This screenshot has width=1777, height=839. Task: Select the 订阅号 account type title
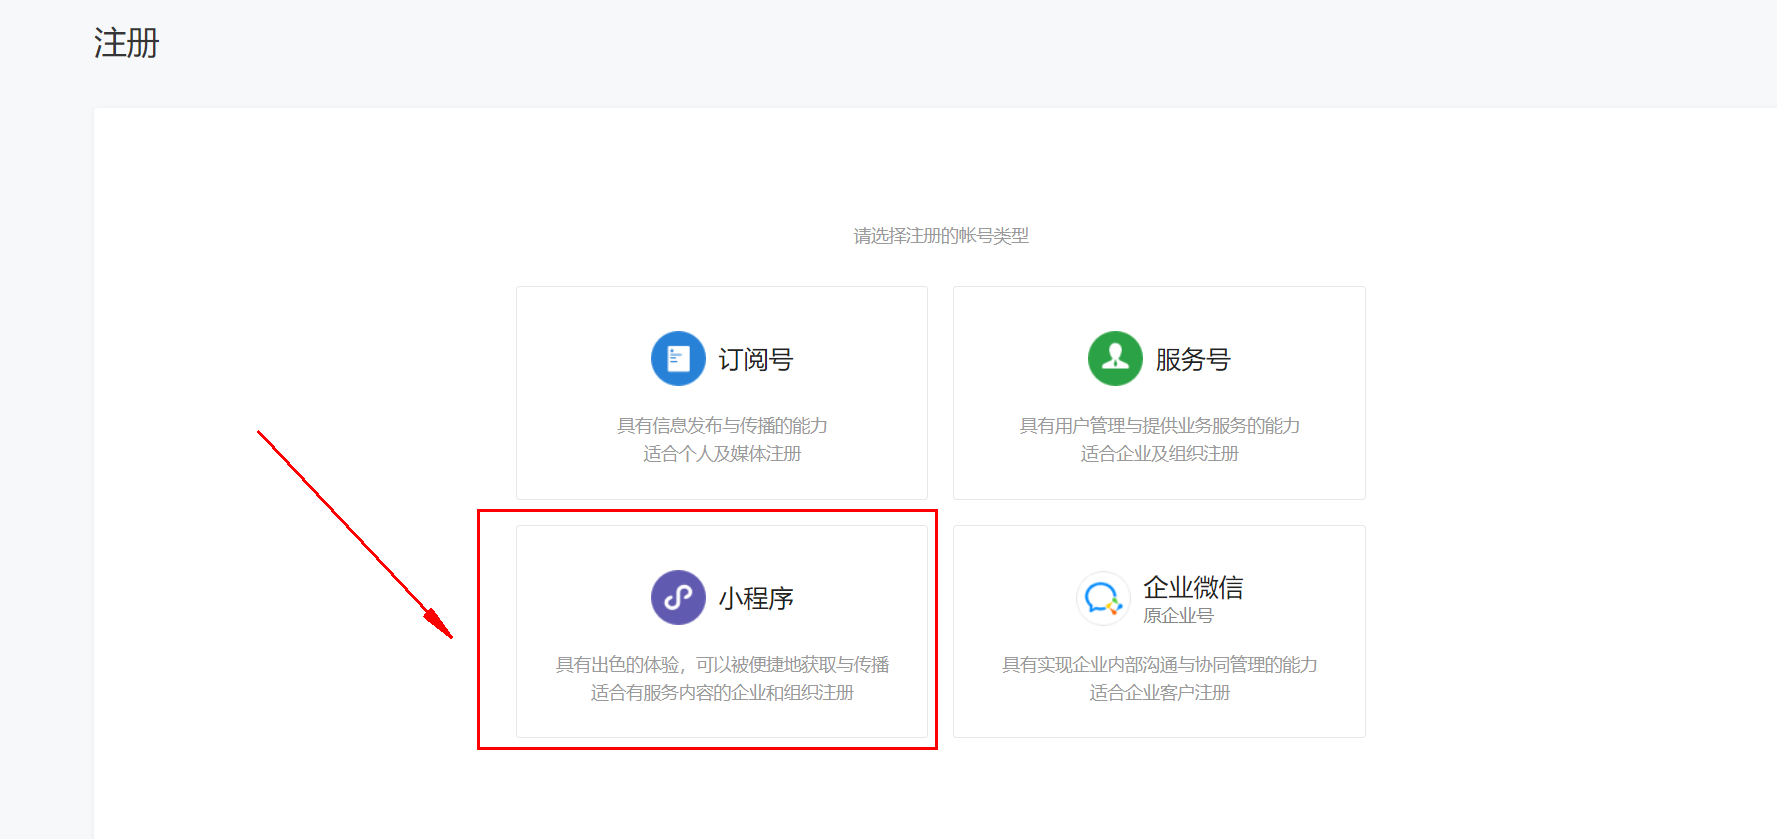(756, 359)
